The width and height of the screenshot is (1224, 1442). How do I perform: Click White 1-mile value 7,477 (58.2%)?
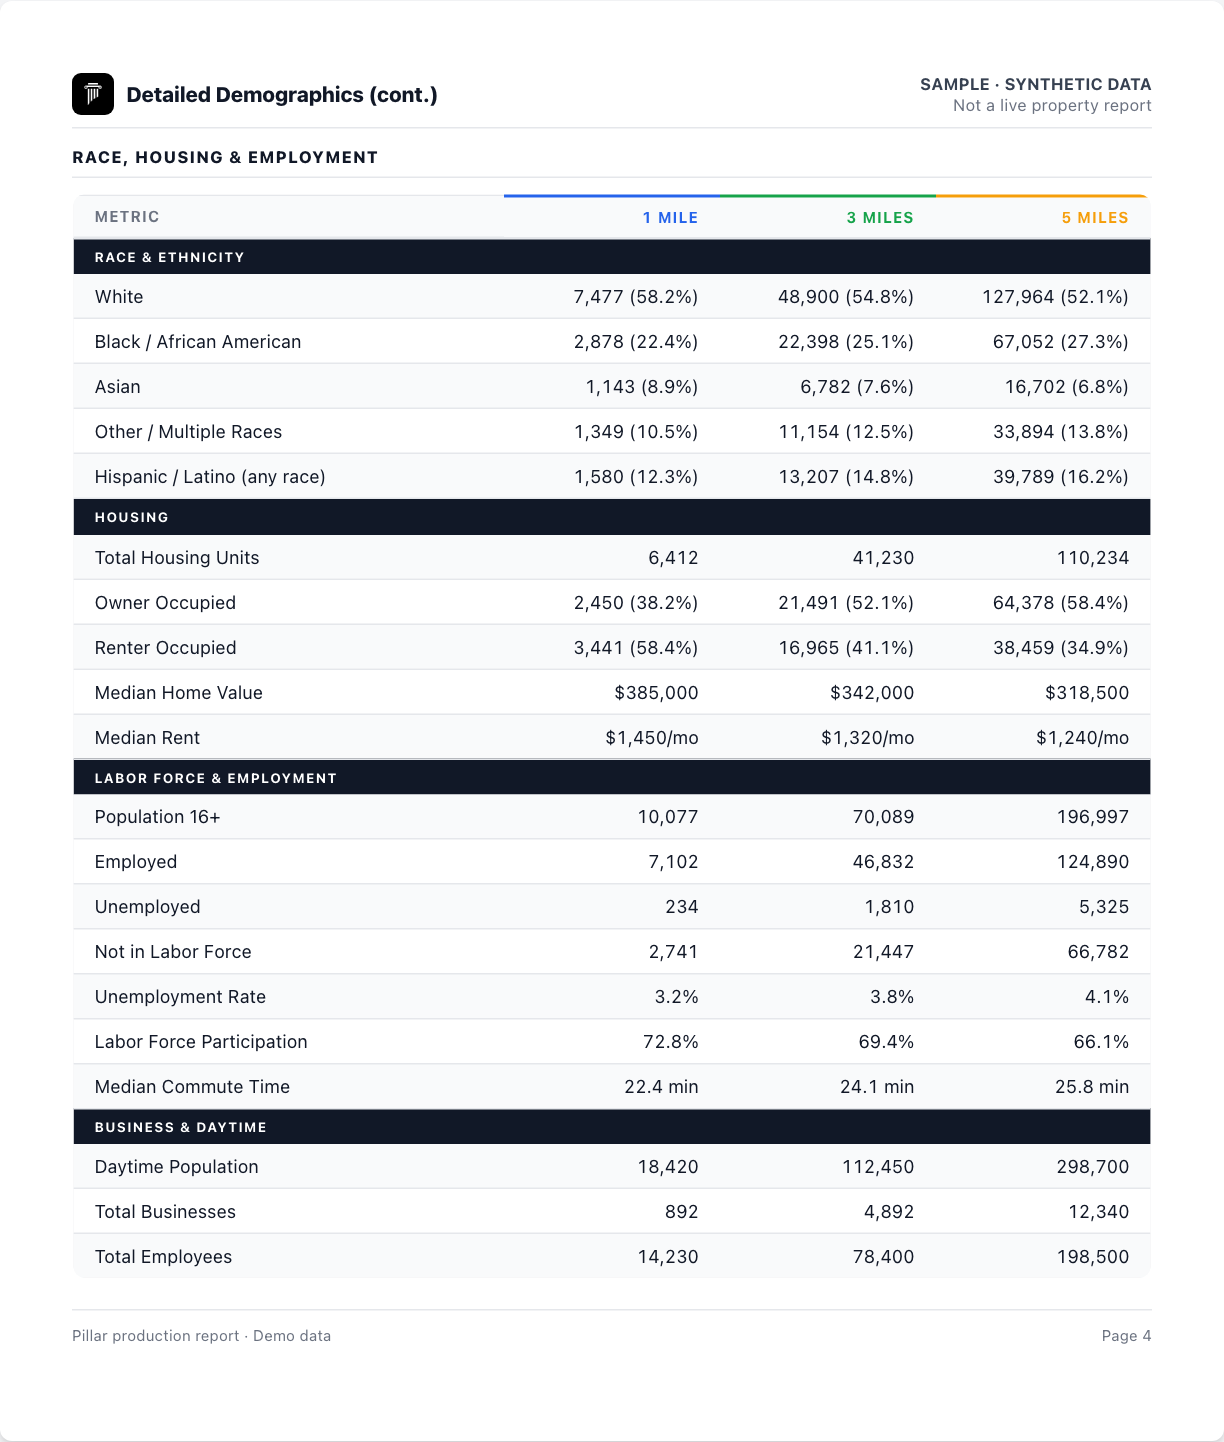click(636, 297)
